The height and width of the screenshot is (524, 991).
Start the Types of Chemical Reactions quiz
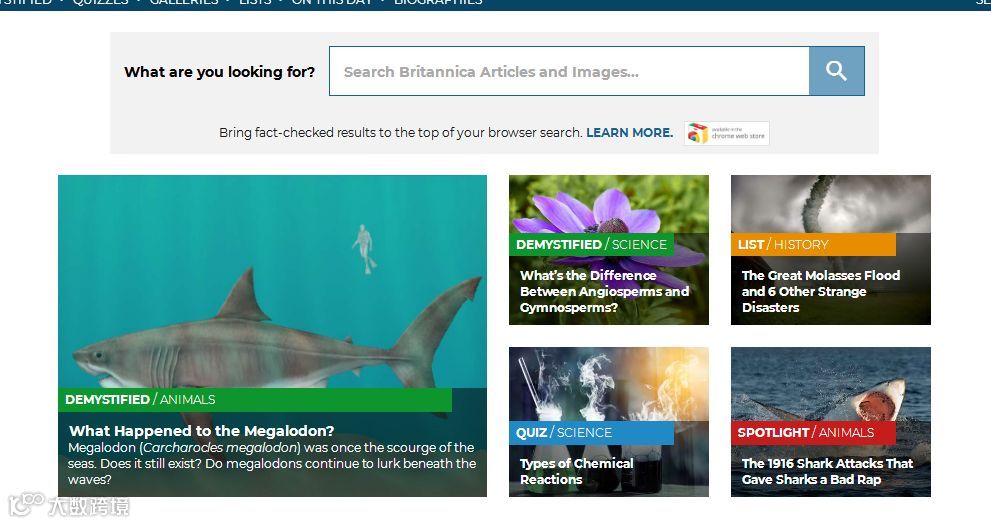(x=576, y=472)
